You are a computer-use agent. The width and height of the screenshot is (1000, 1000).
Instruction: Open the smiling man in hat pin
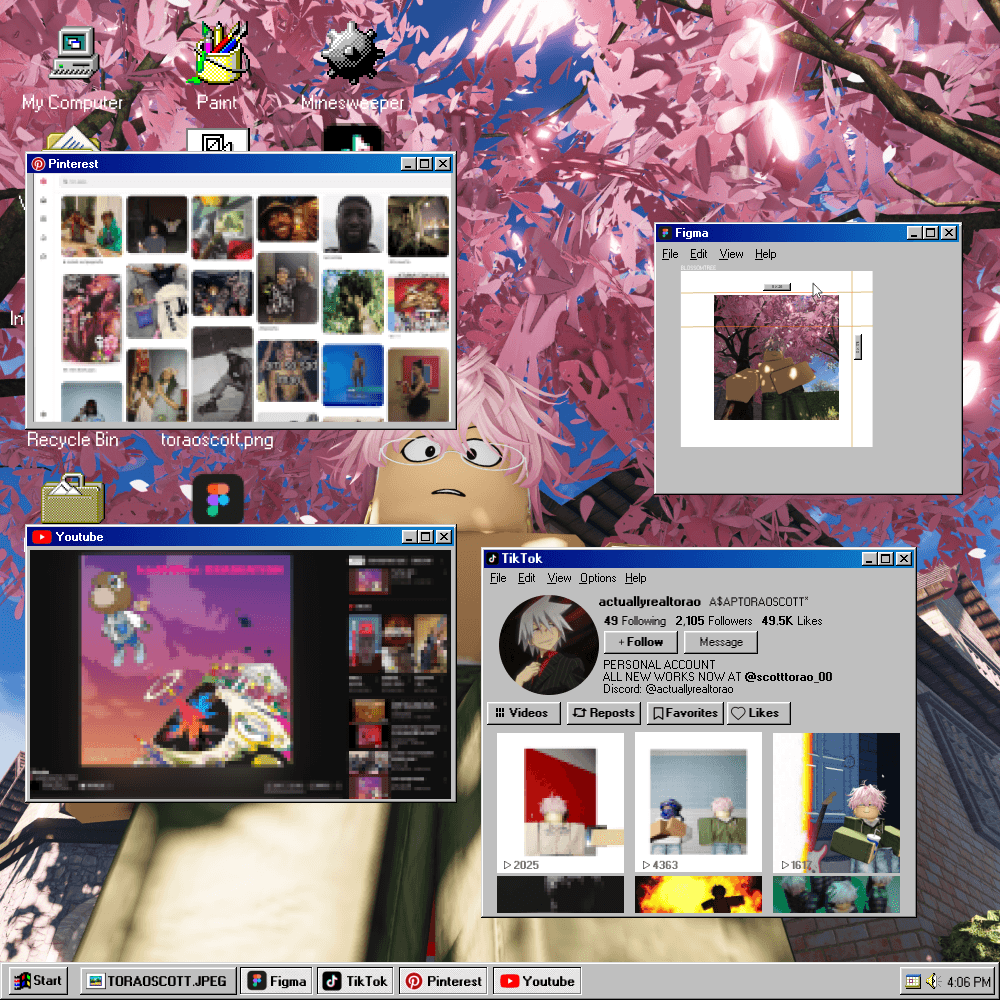[x=288, y=219]
